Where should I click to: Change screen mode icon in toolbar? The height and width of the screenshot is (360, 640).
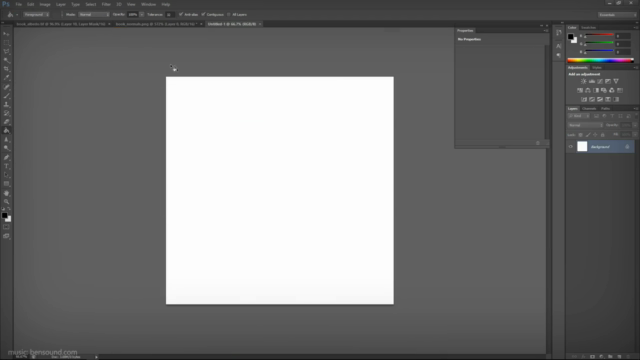coord(7,236)
